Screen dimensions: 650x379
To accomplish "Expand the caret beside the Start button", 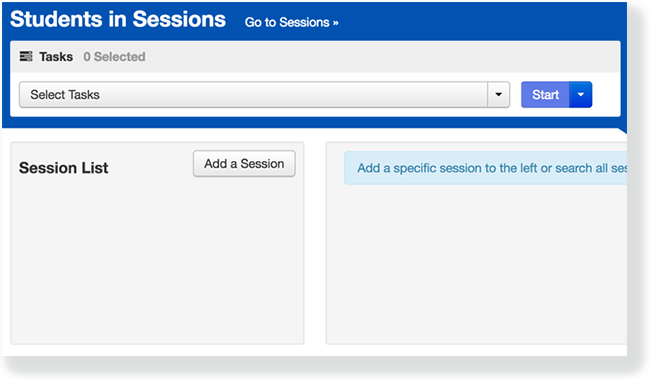I will tap(581, 95).
